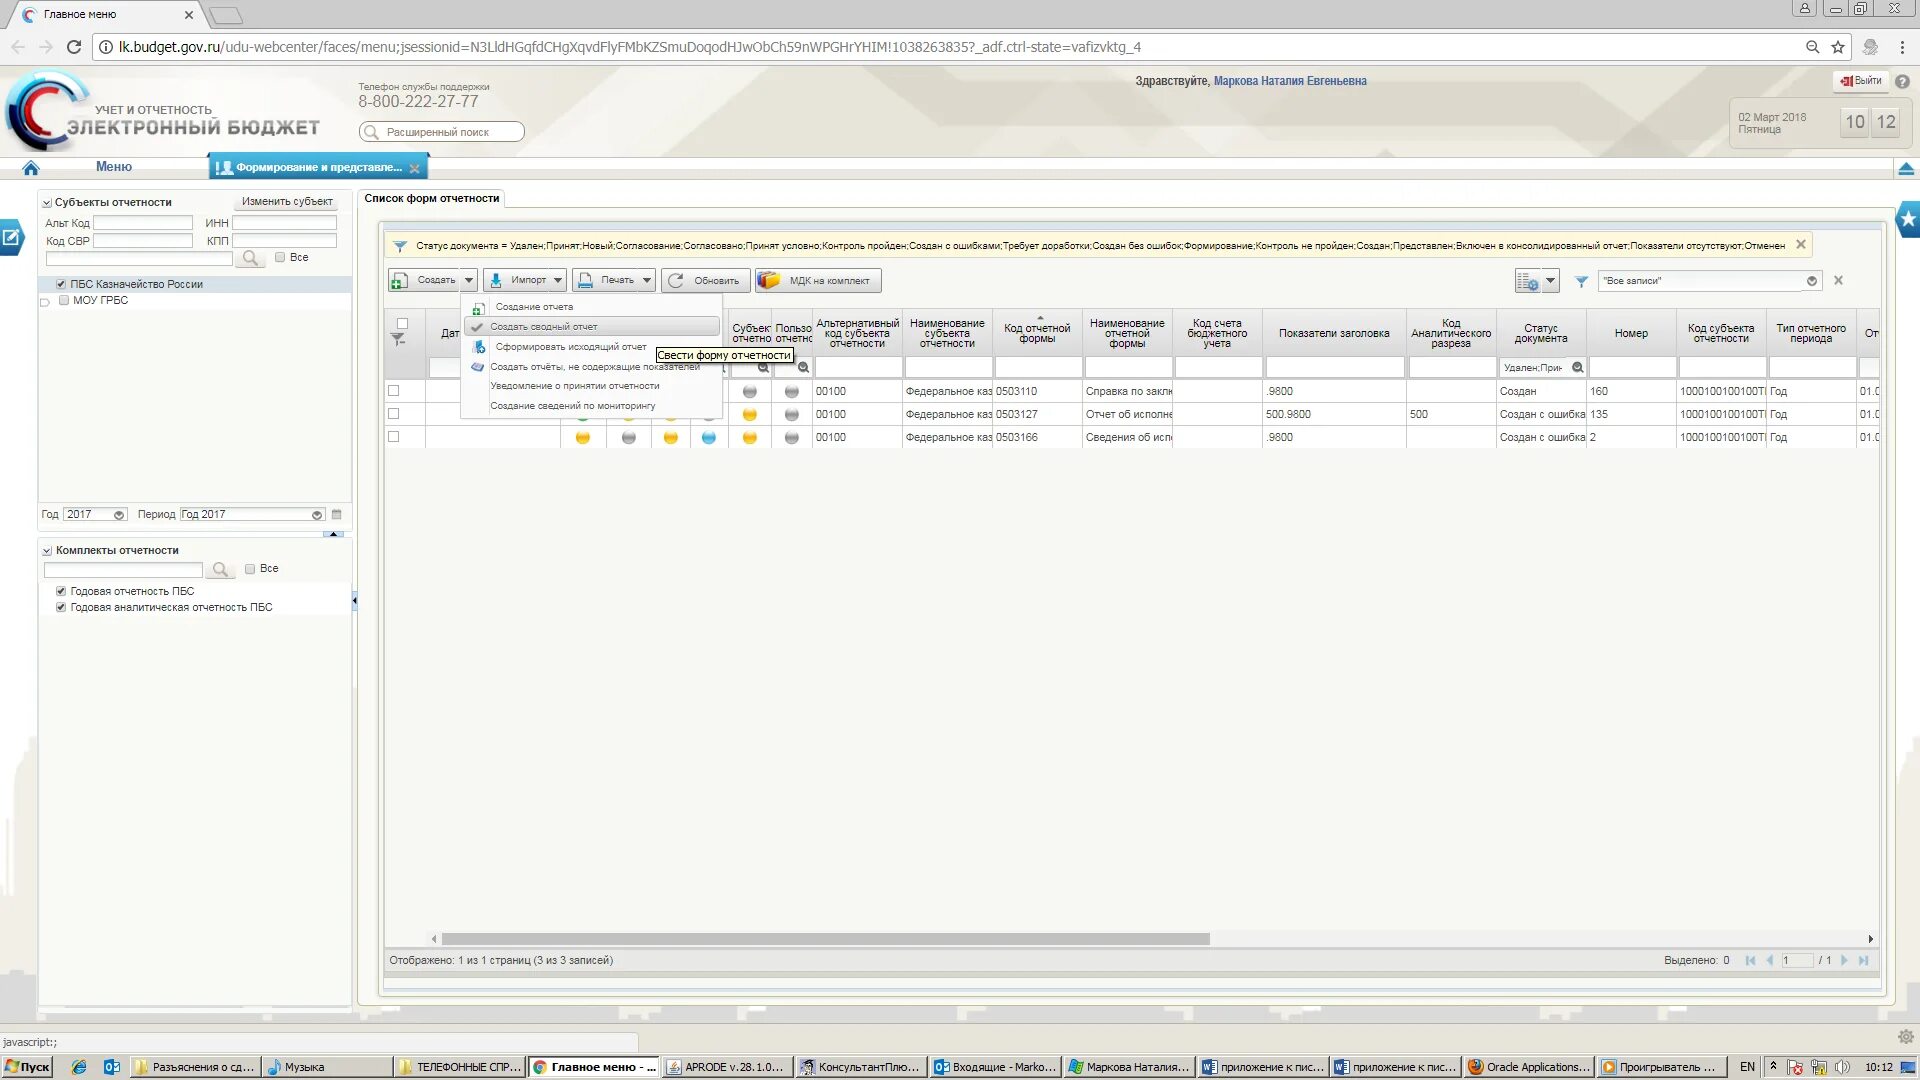Open the Год 2017 year combo box
The image size is (1920, 1080).
(119, 515)
